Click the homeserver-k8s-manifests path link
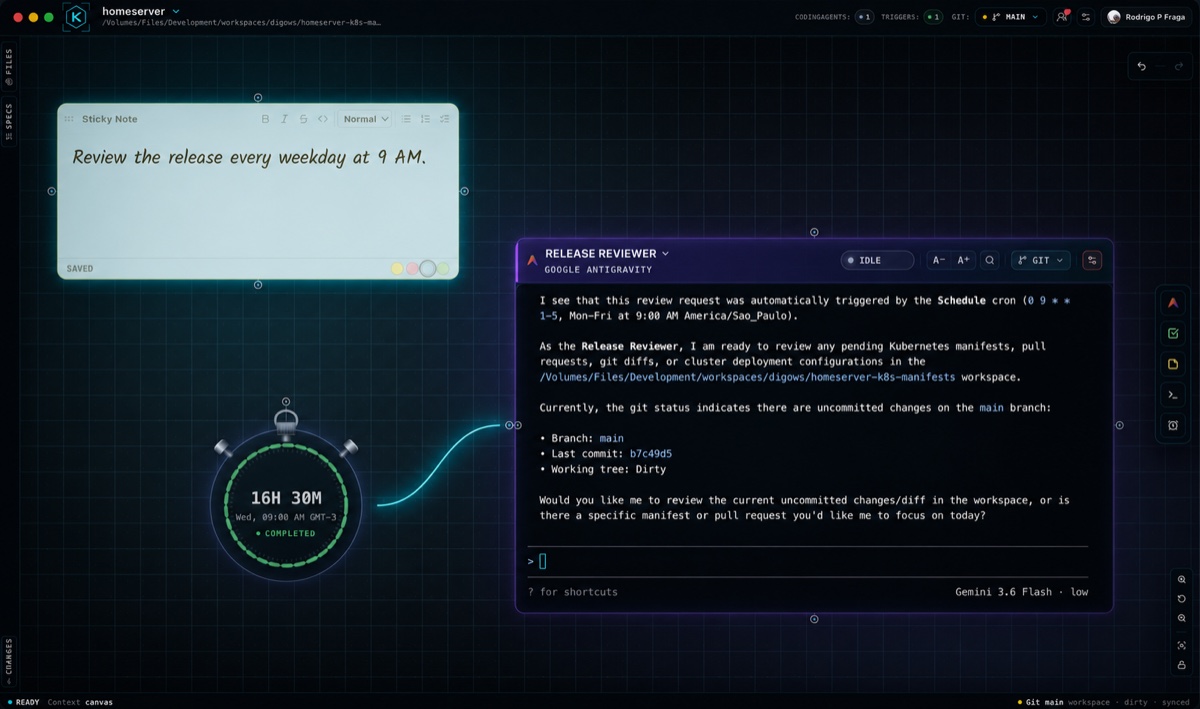This screenshot has width=1200, height=709. pos(747,377)
